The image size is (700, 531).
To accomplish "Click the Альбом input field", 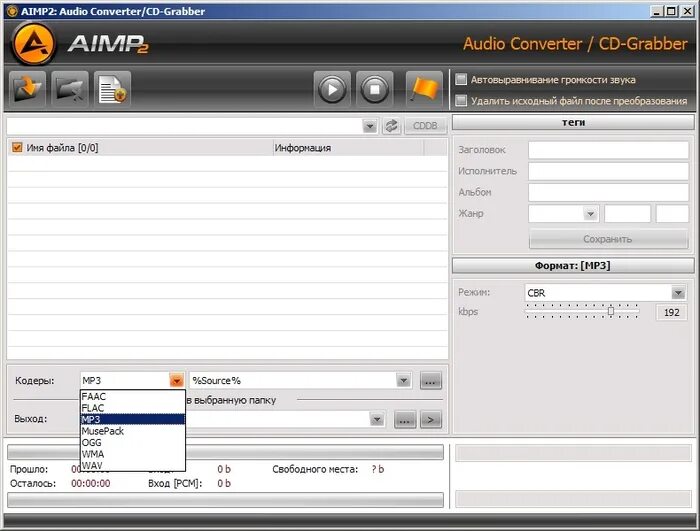I will coord(608,192).
